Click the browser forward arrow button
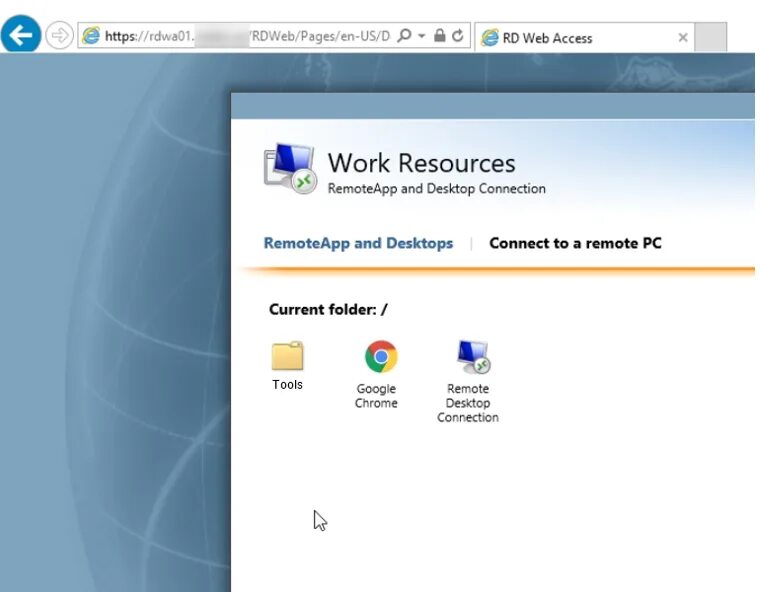This screenshot has height=592, width=760. pos(59,35)
